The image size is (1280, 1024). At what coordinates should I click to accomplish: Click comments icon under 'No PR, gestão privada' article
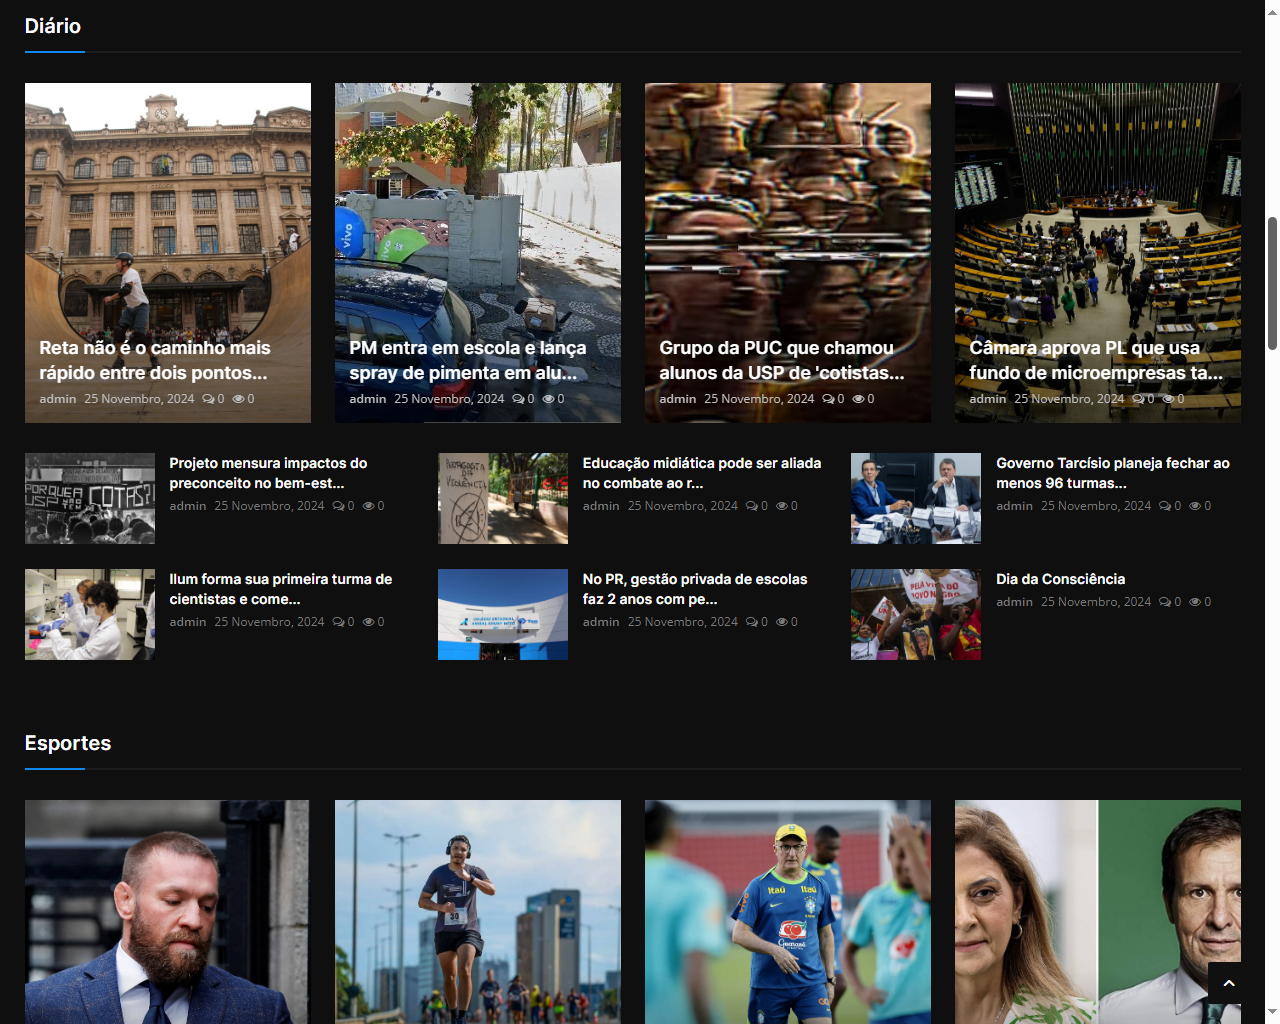[x=752, y=622]
